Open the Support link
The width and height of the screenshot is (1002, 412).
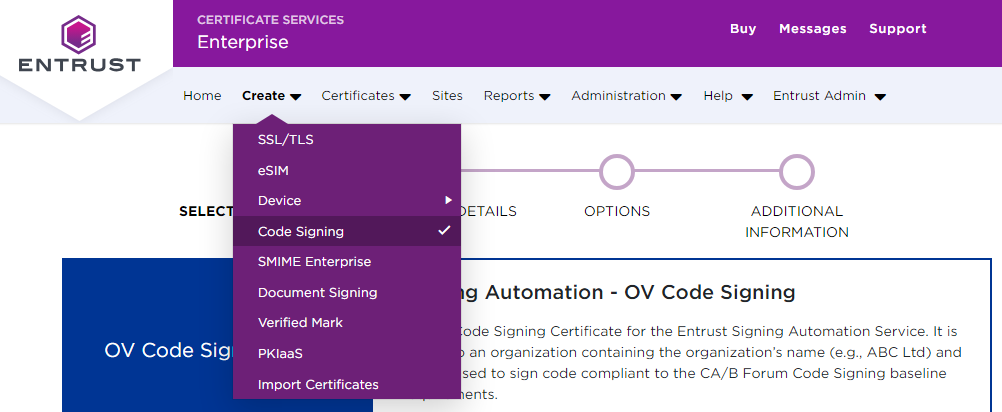tap(897, 29)
